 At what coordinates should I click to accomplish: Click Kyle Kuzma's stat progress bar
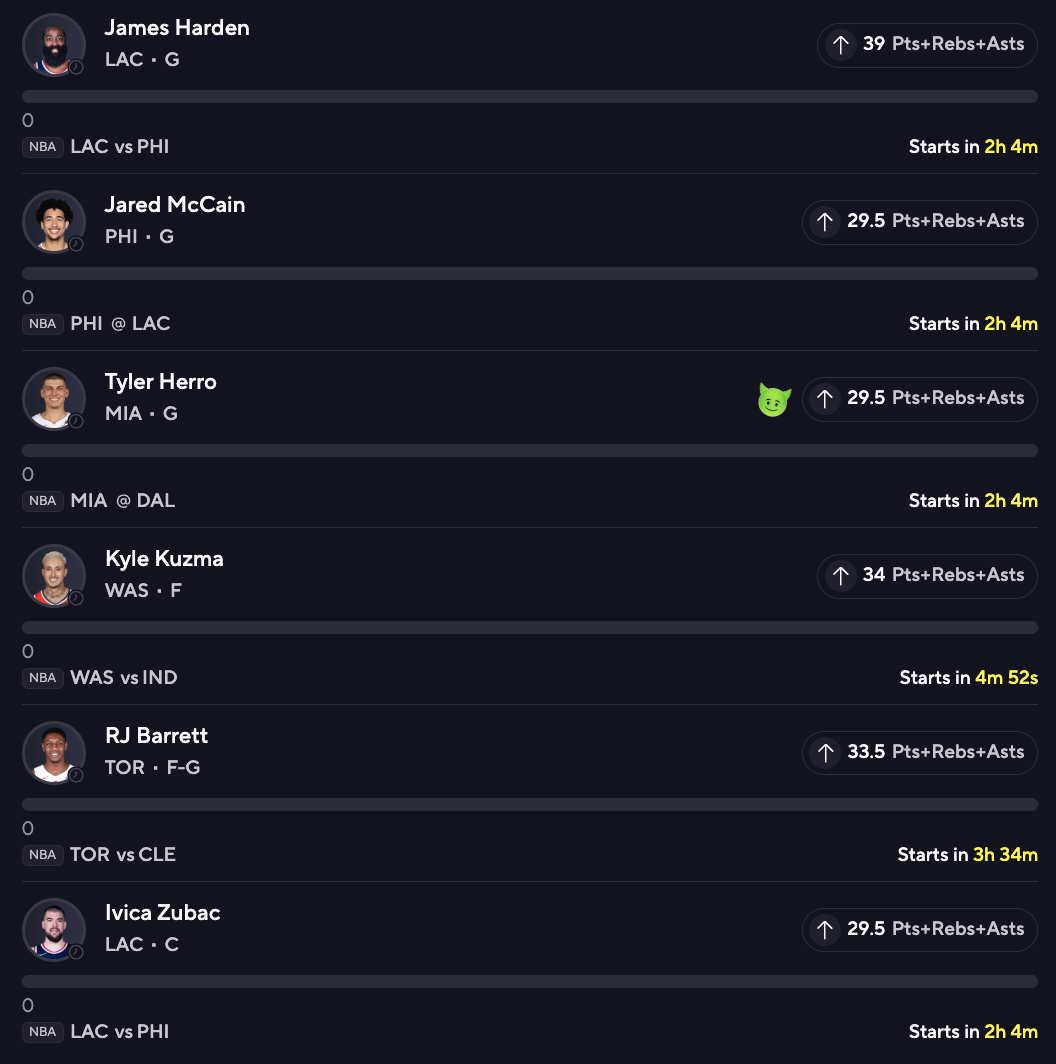pos(530,628)
